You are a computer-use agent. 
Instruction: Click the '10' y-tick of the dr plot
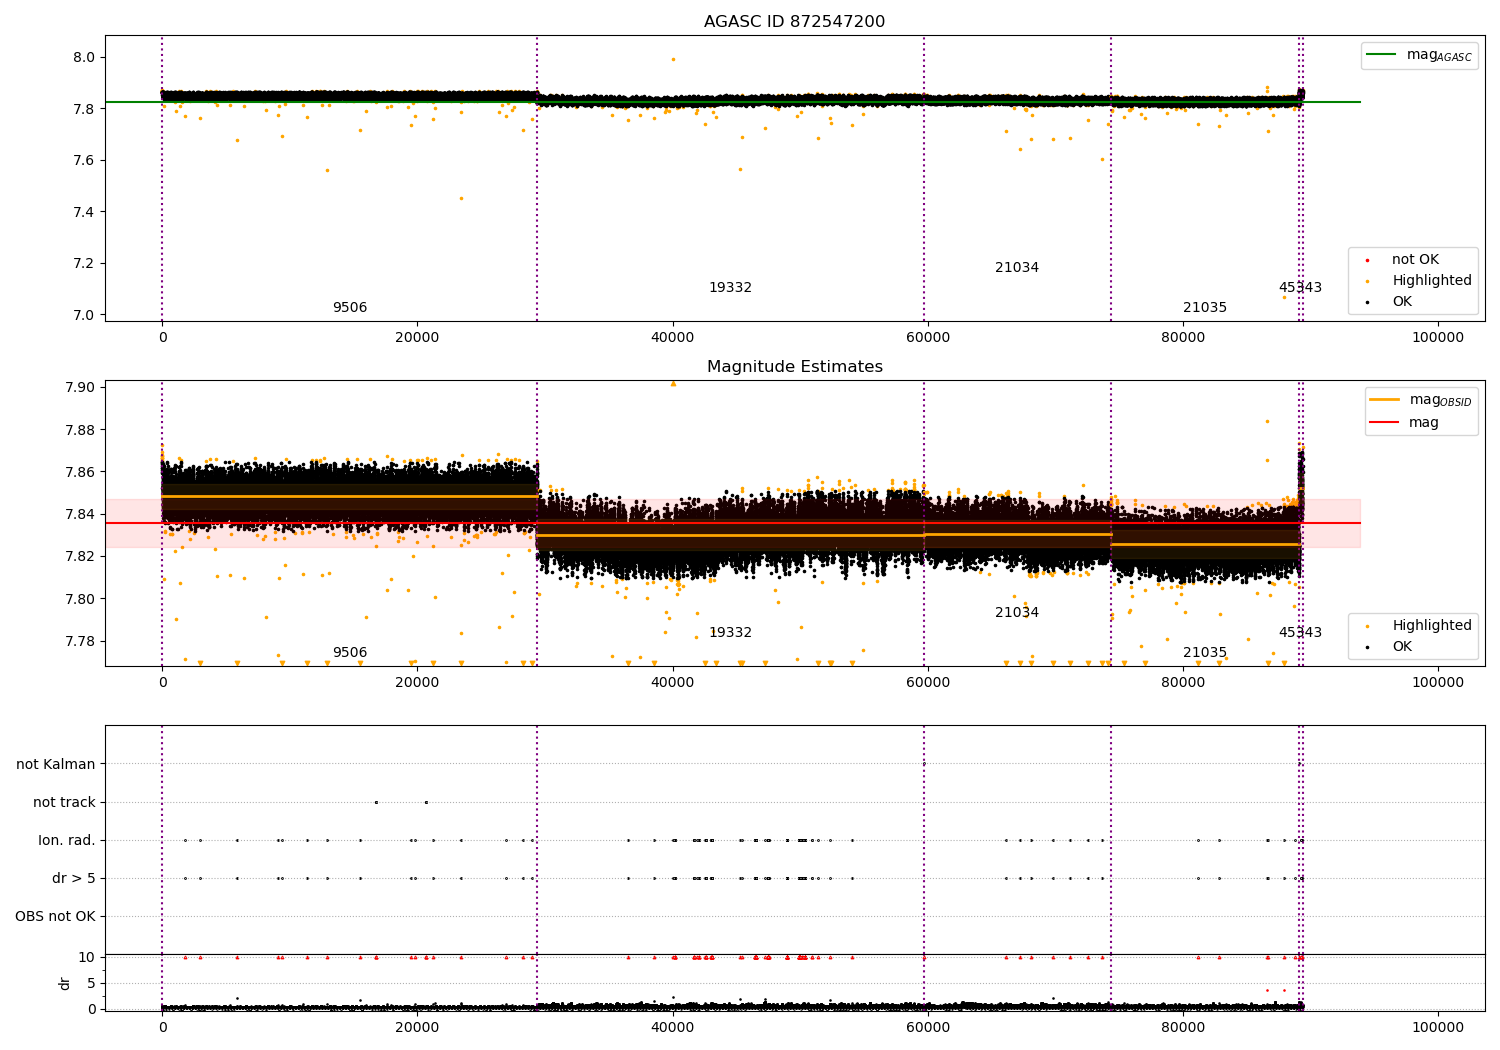coord(87,958)
